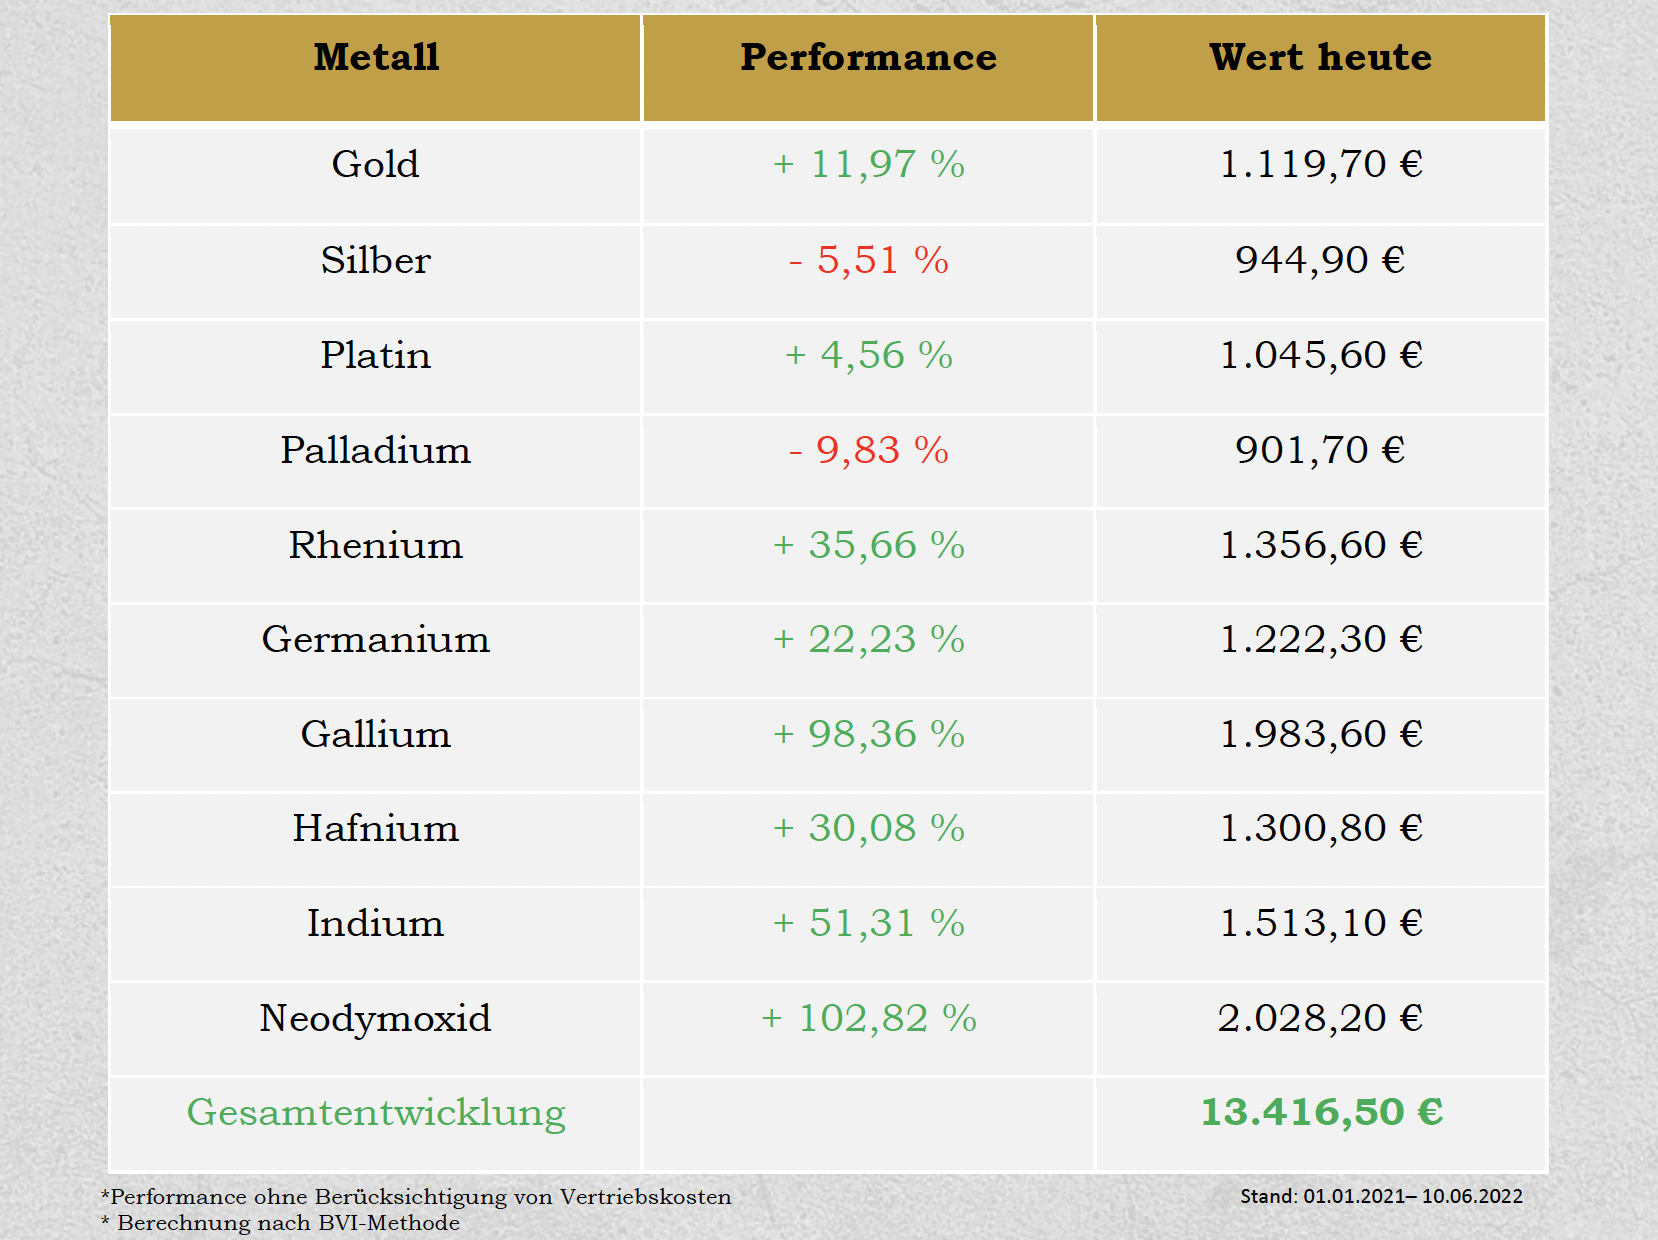Select Neodymoxid performance +102,82 %
This screenshot has height=1240, width=1658.
click(x=868, y=1018)
